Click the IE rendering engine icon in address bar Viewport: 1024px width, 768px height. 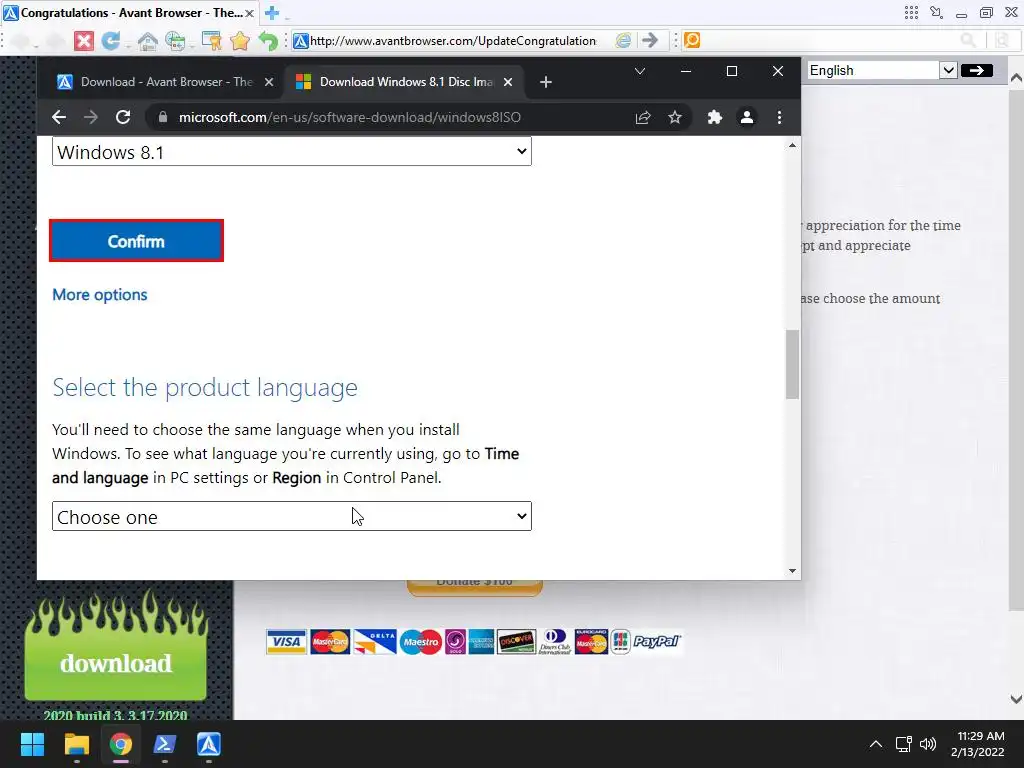pyautogui.click(x=624, y=40)
